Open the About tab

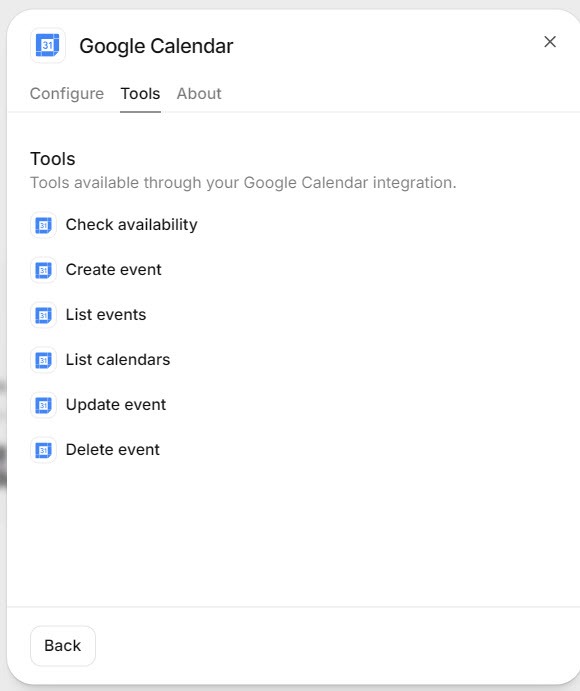click(199, 93)
